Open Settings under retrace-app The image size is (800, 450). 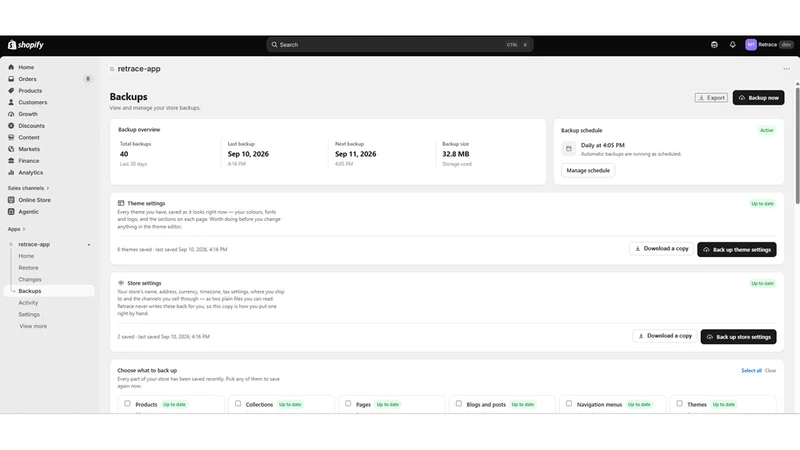[x=29, y=315]
